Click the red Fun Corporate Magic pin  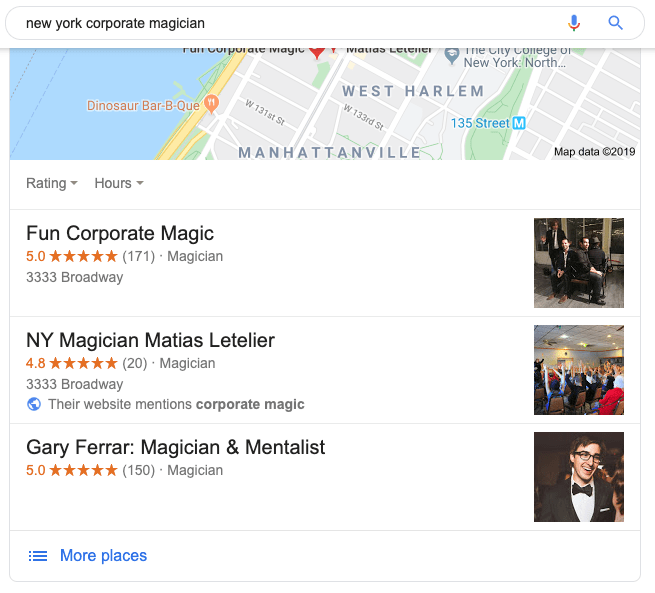point(317,52)
